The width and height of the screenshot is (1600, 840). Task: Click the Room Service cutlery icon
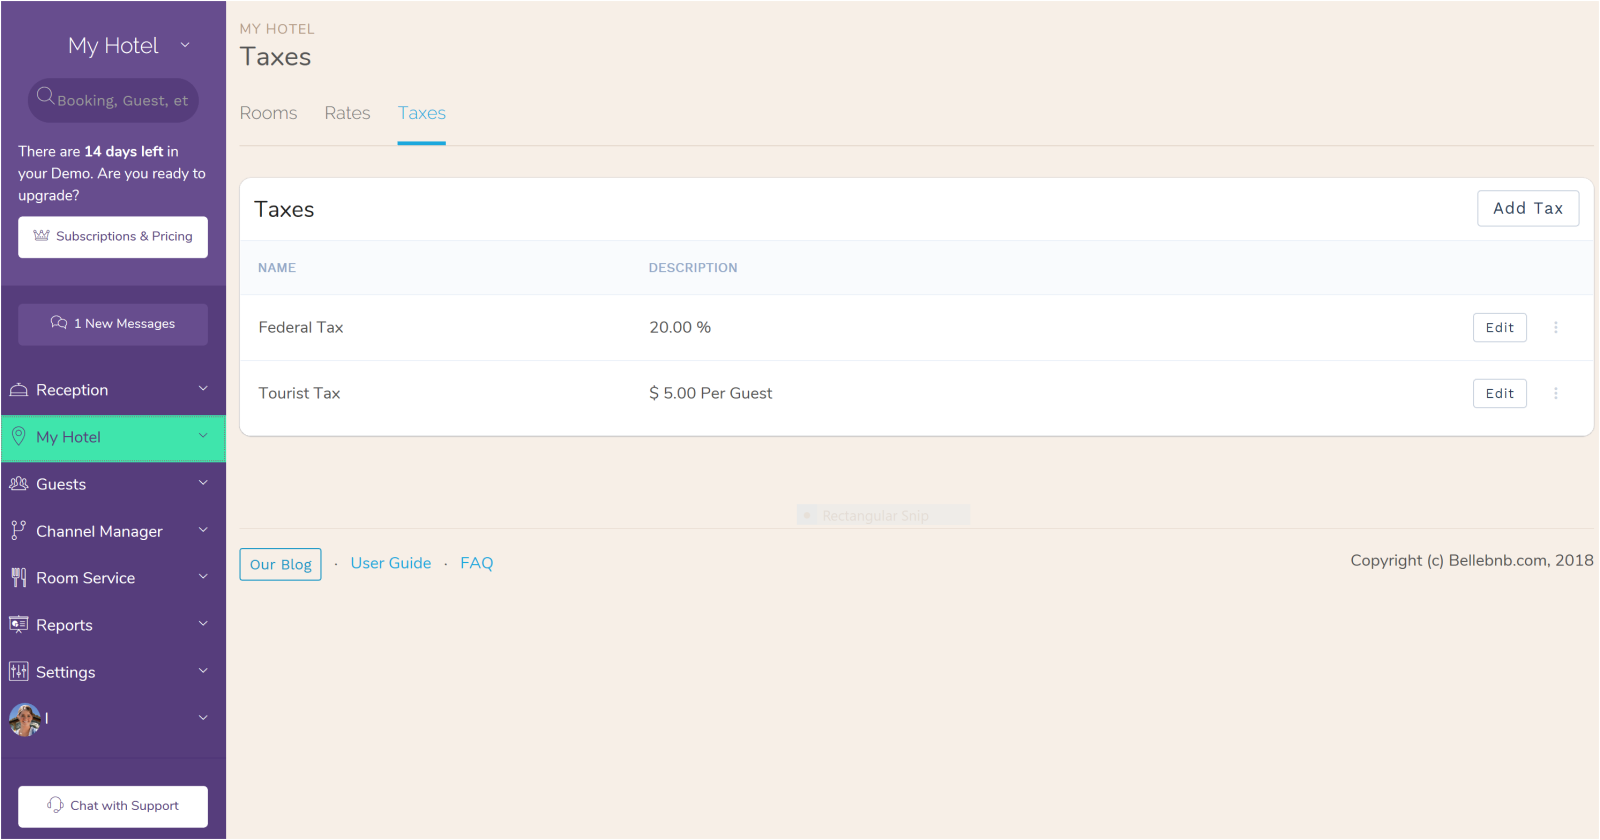tap(18, 578)
